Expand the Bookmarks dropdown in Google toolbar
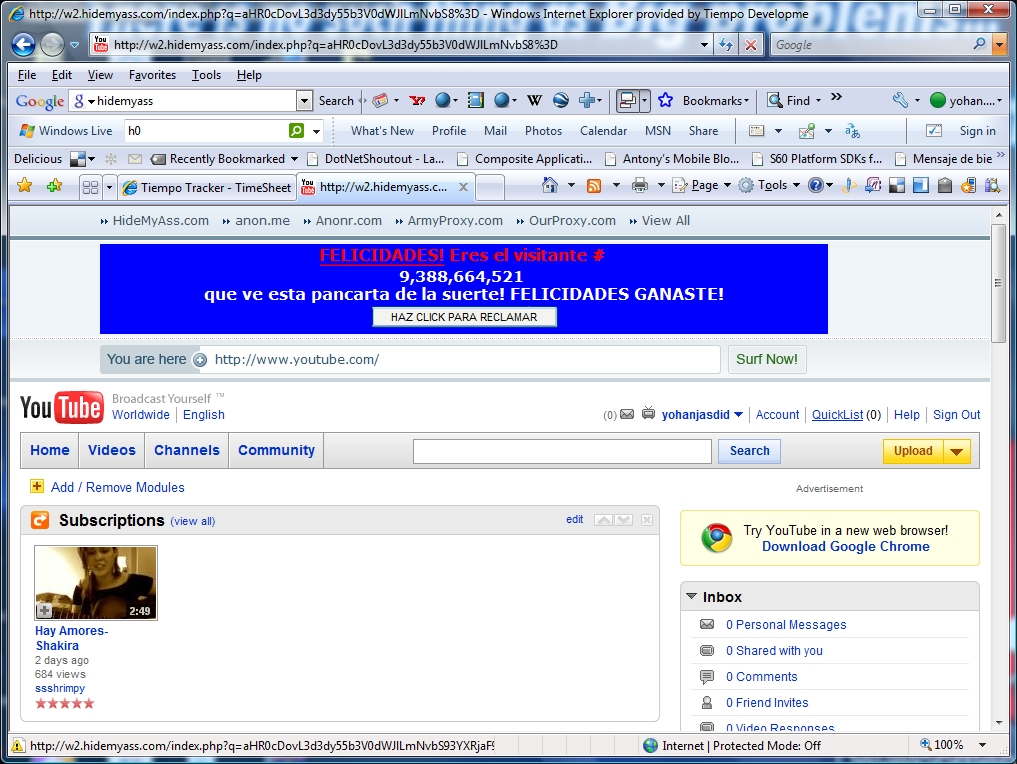Image resolution: width=1017 pixels, height=764 pixels. (746, 101)
